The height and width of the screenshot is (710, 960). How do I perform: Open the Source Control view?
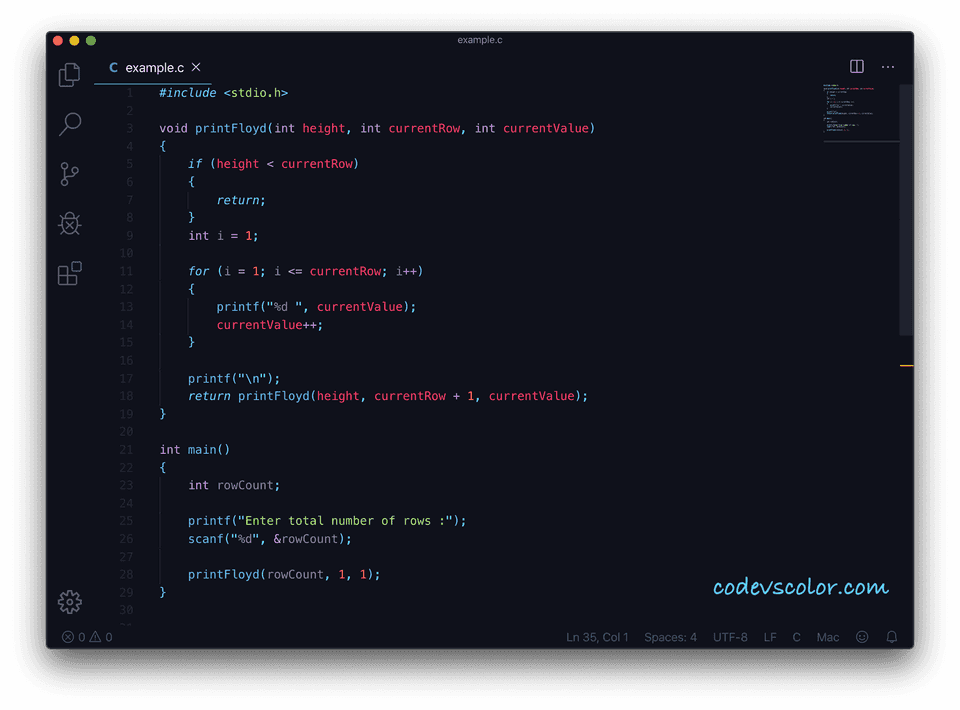[69, 174]
